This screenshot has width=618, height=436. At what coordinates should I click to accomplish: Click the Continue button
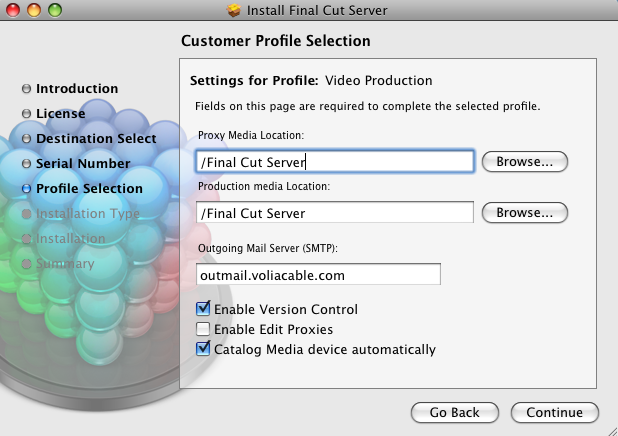[x=555, y=412]
